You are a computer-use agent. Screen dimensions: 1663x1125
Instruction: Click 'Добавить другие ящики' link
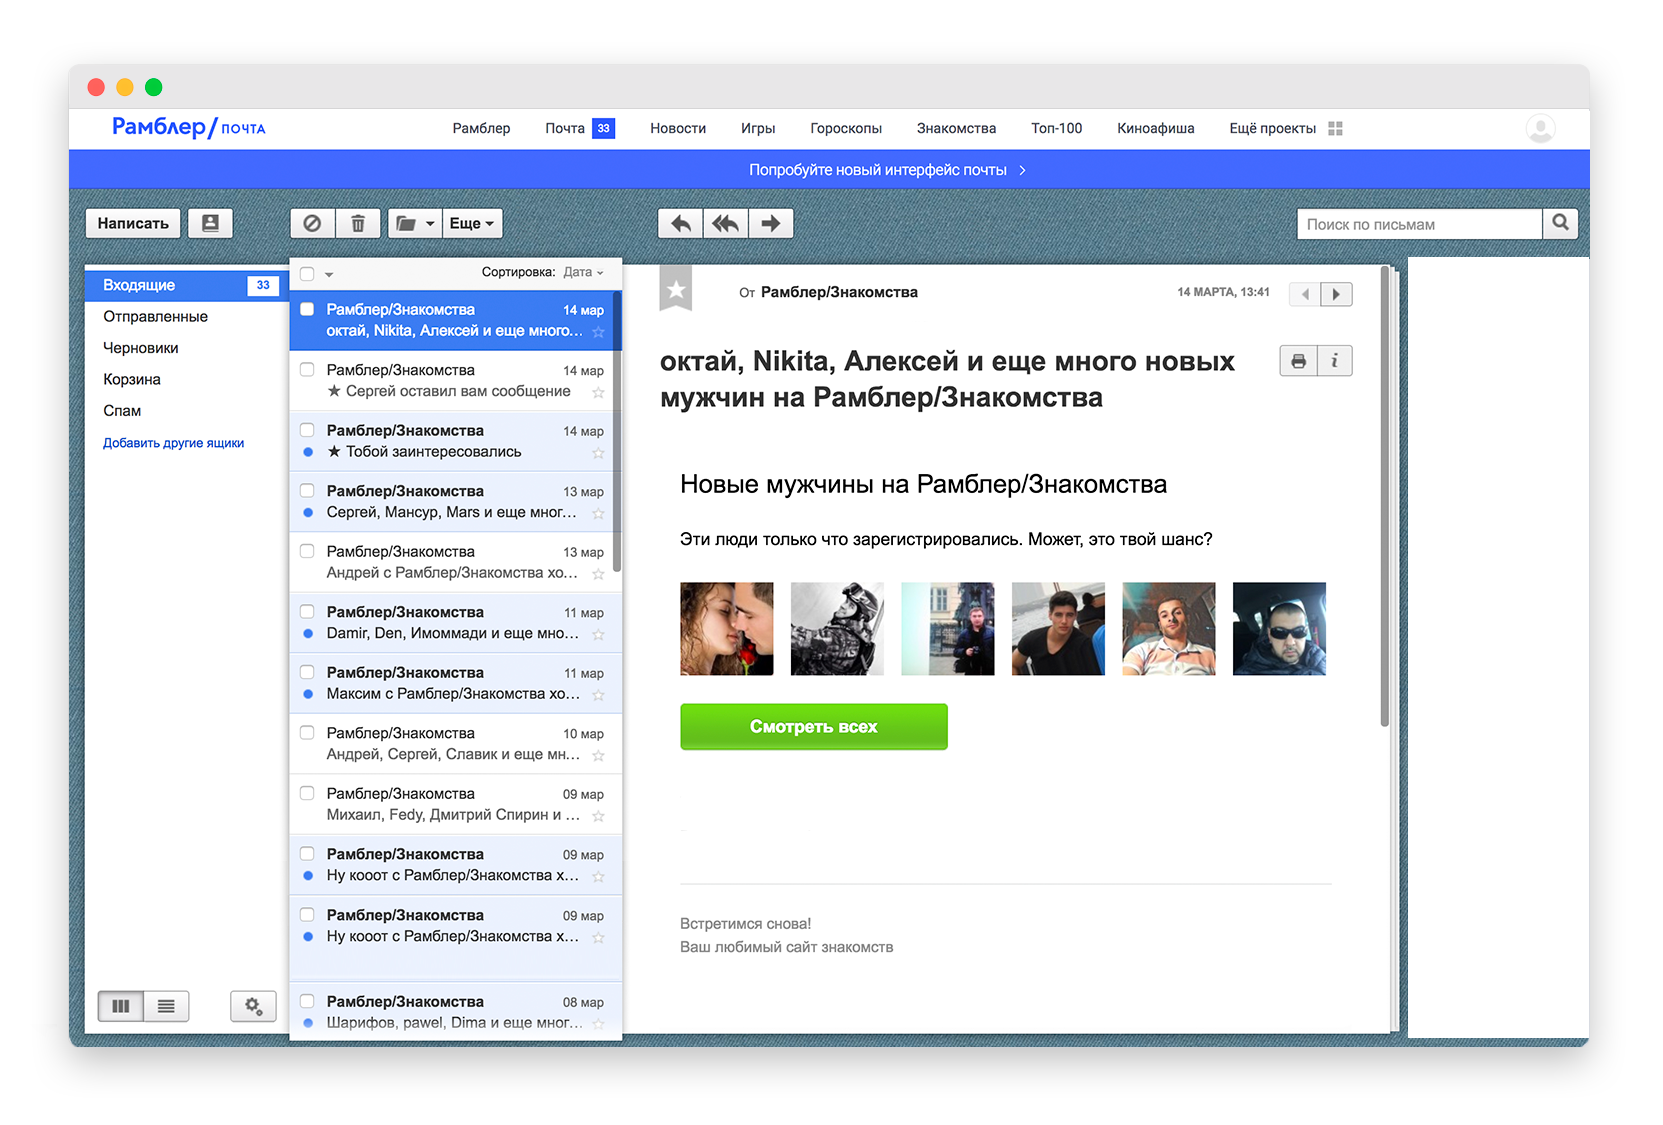tap(174, 443)
